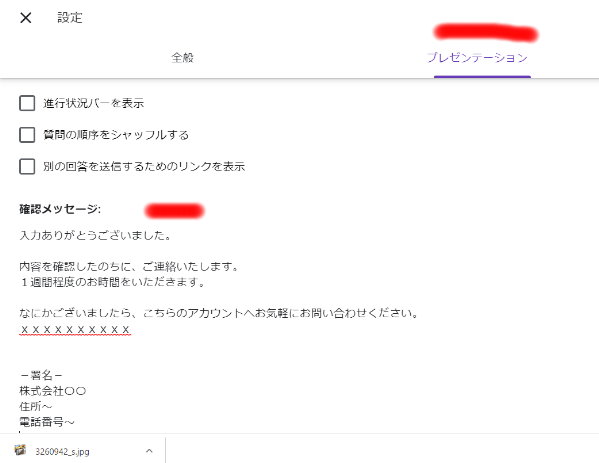The image size is (599, 463).
Task: Click the 電話番号～ signature line
Action: coord(47,422)
